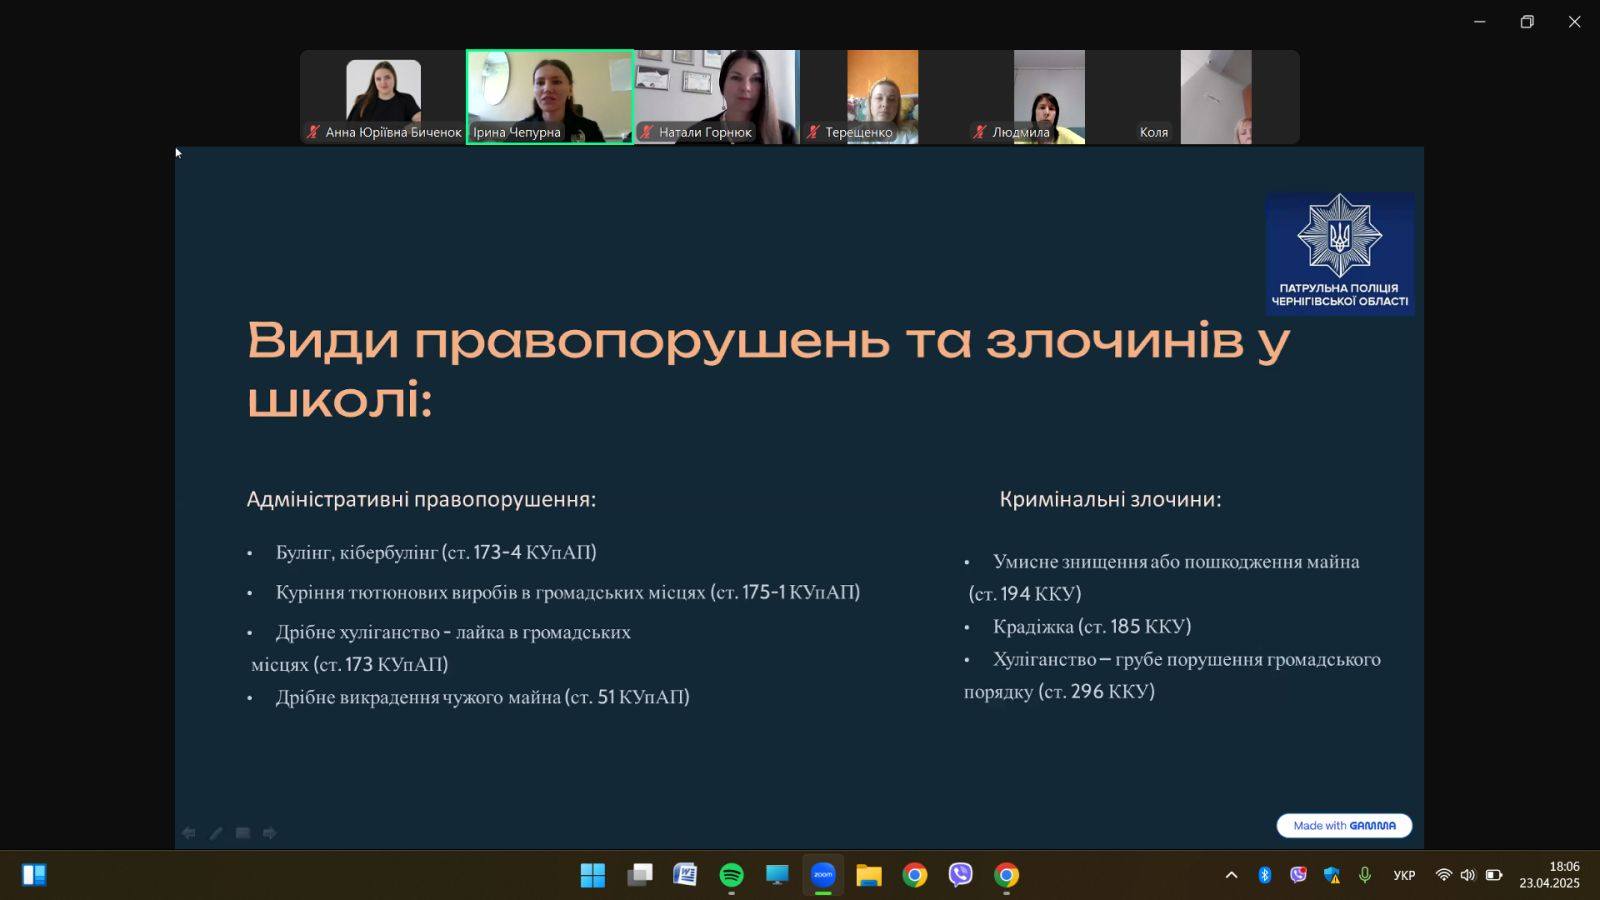Open the monitor app icon on taskbar
The height and width of the screenshot is (900, 1600).
click(777, 875)
